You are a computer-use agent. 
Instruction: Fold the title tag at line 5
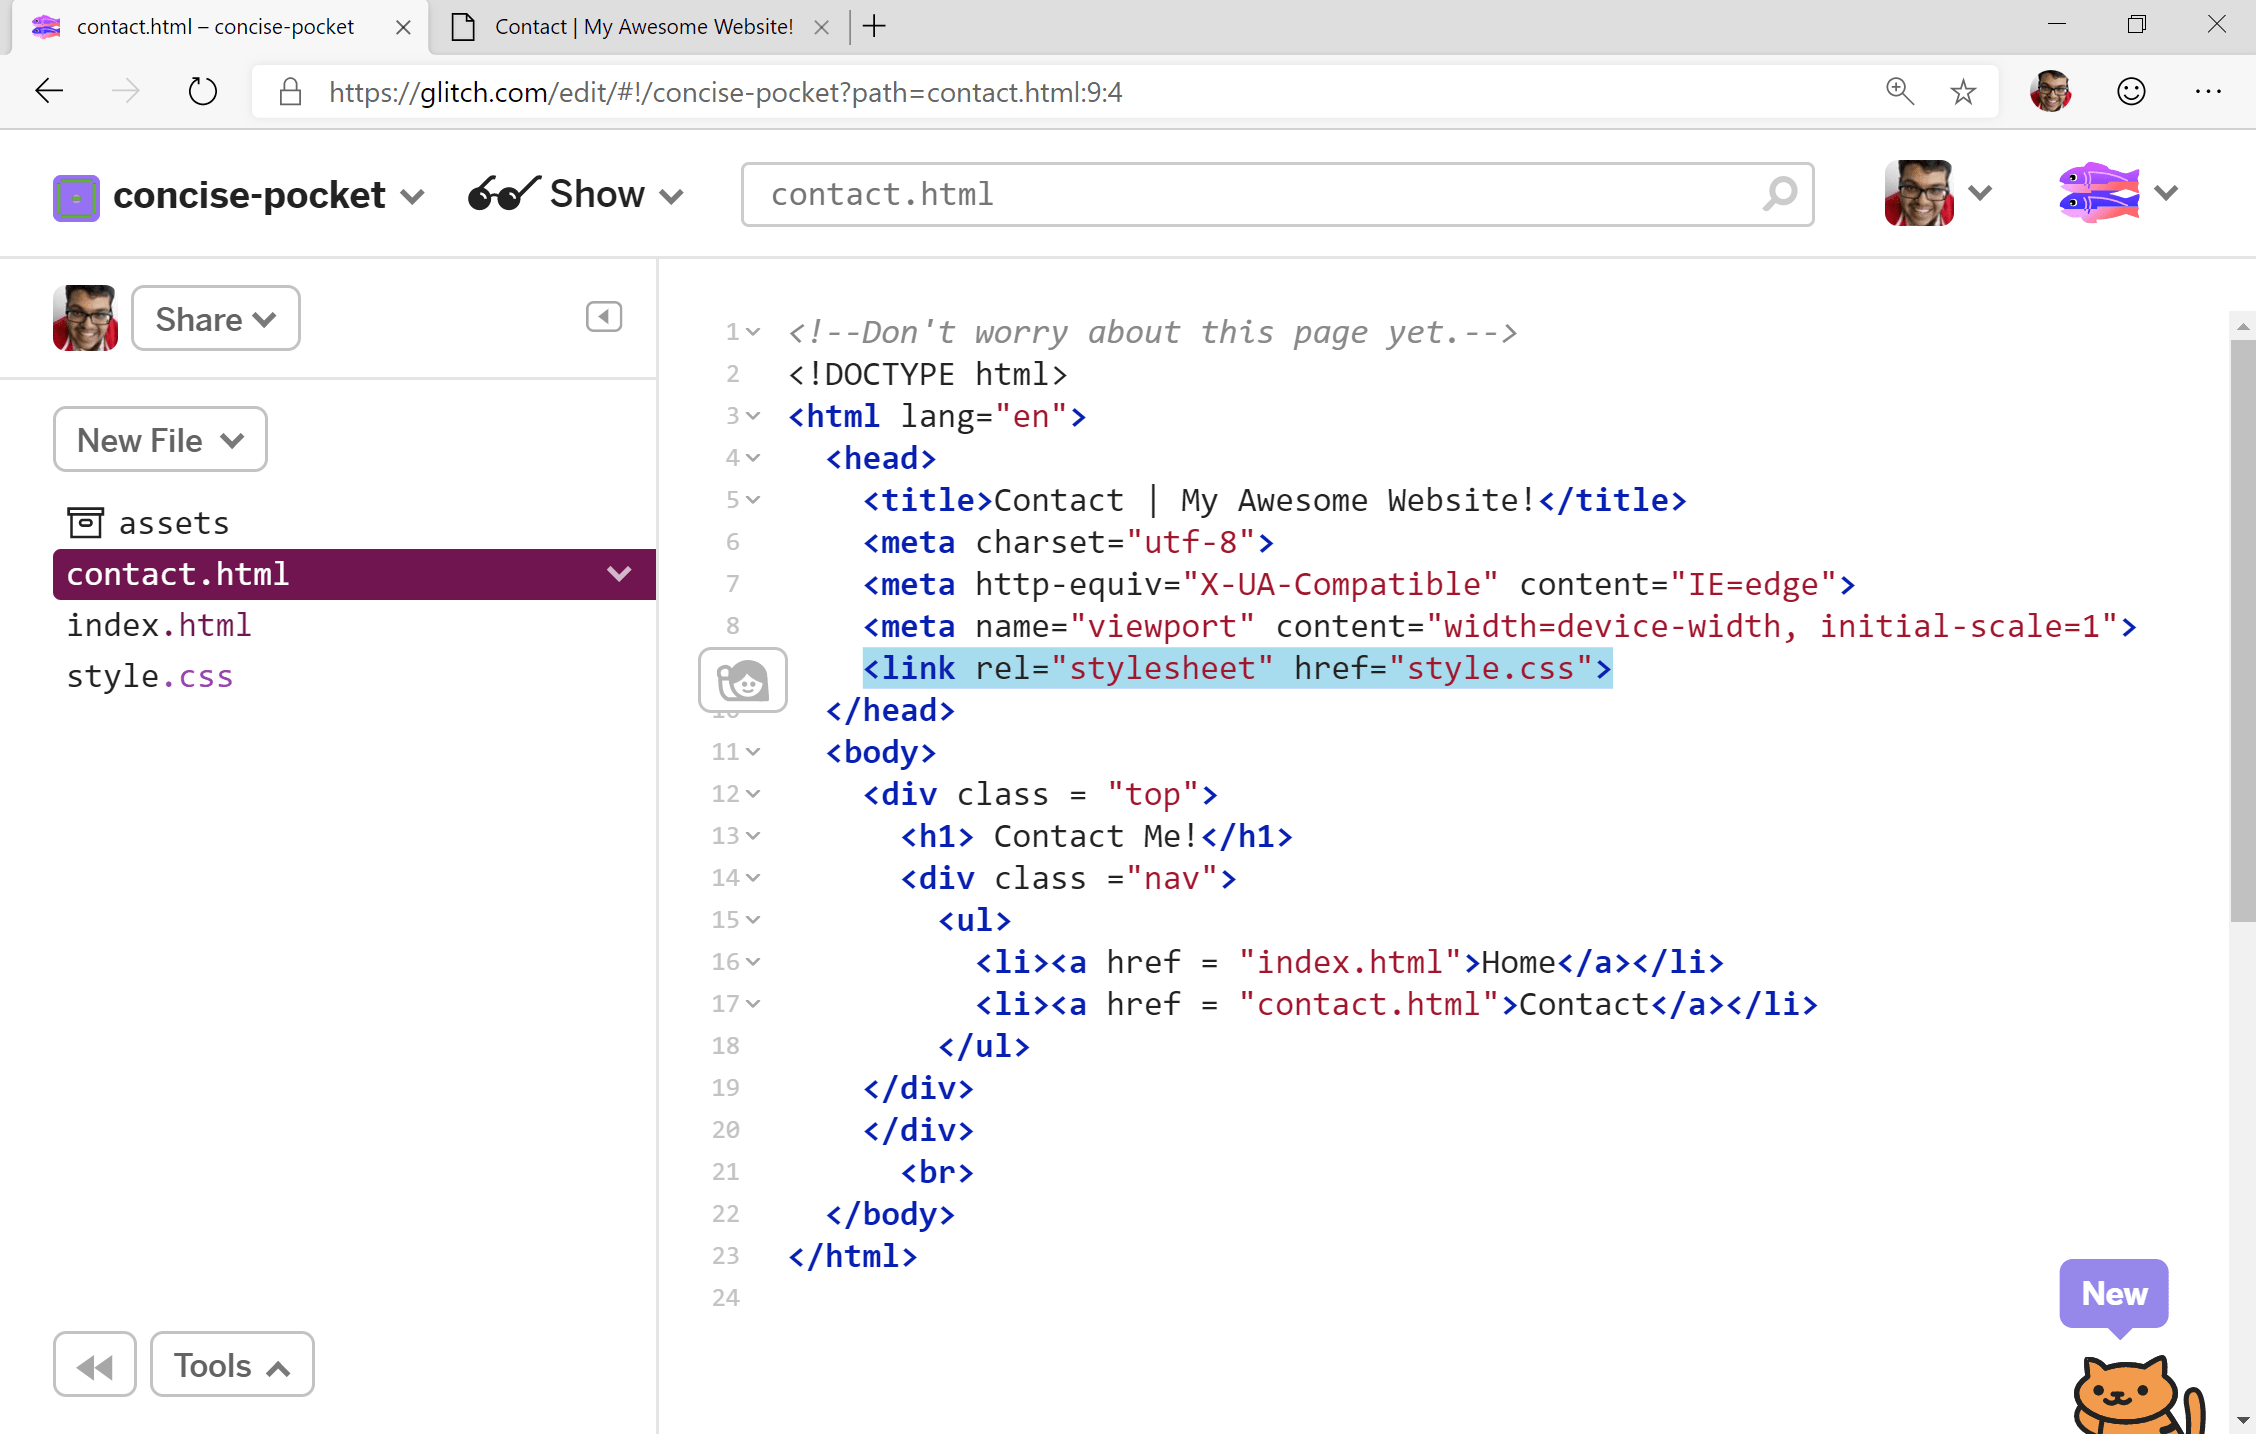tap(754, 500)
